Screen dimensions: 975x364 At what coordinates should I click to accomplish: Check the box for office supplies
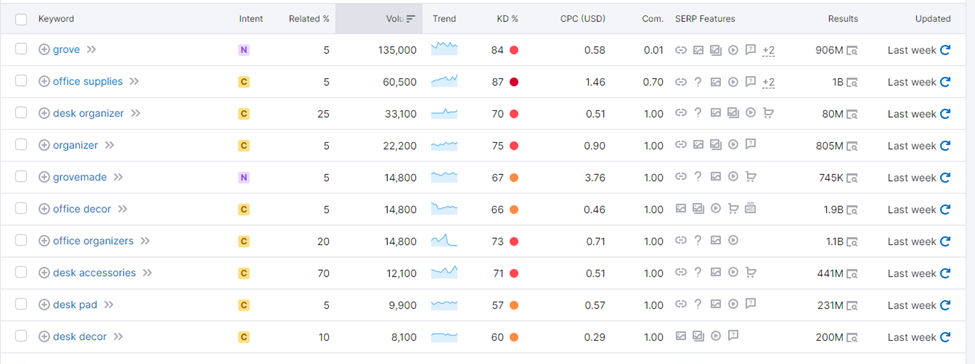click(x=21, y=81)
